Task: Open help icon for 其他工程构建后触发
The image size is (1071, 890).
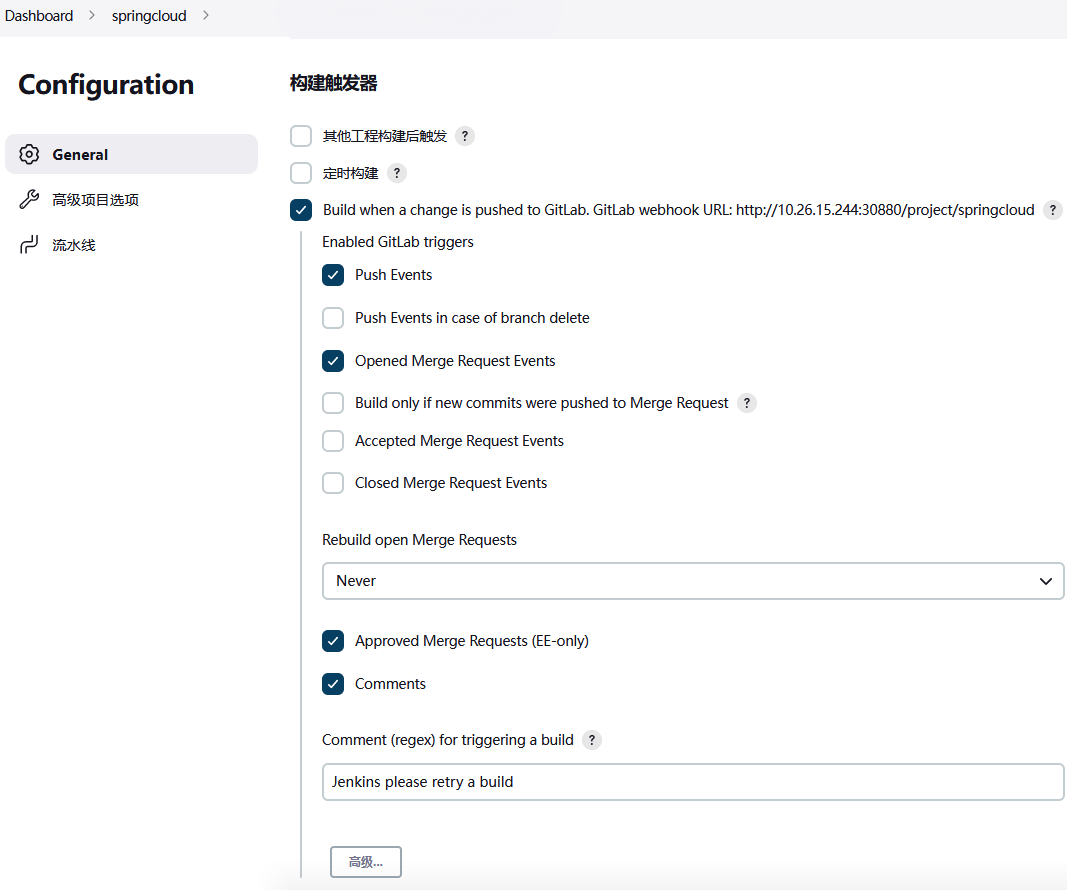Action: [x=464, y=136]
